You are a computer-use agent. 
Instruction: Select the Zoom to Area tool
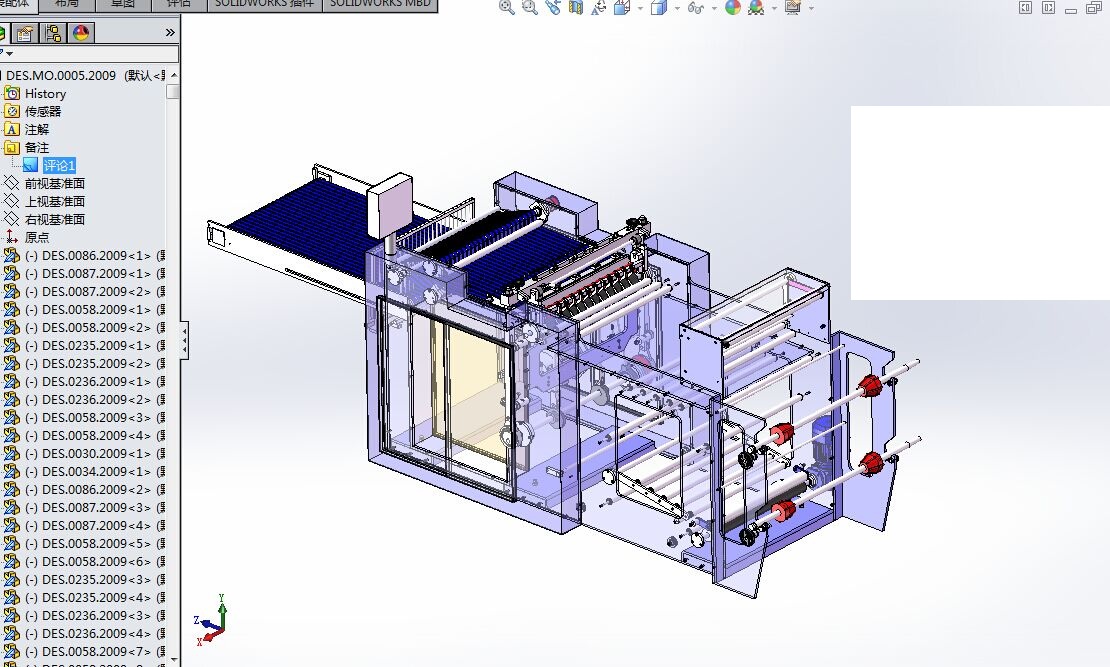[x=530, y=8]
